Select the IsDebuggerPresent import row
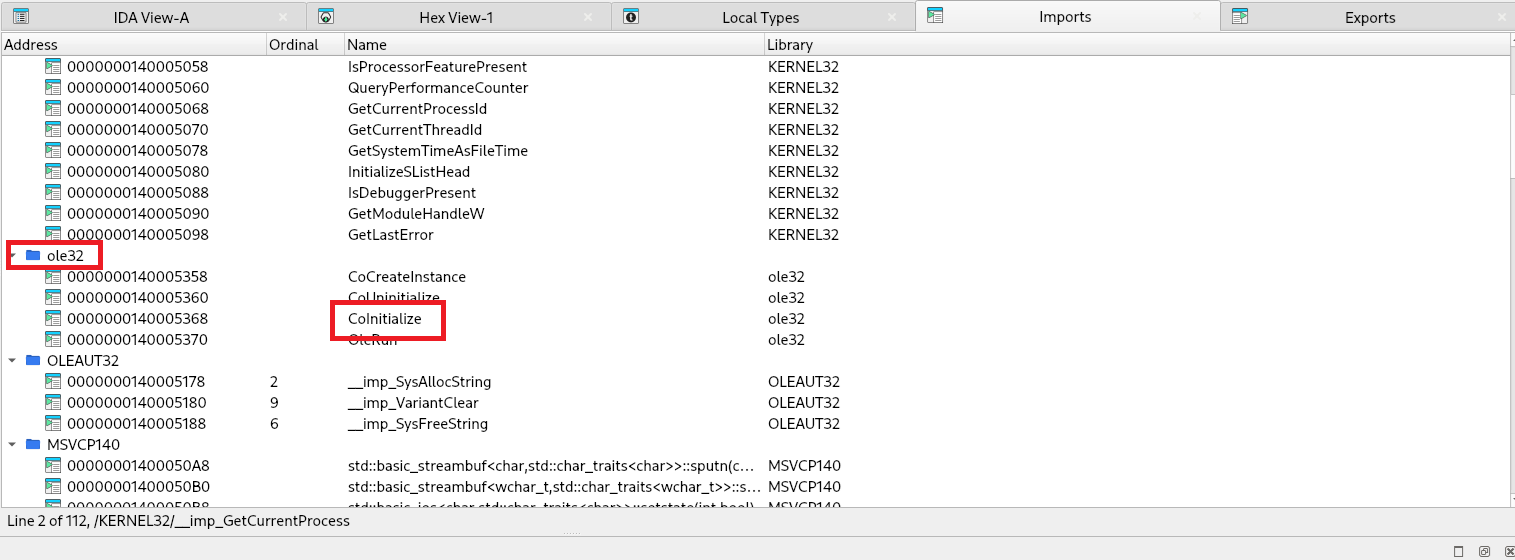The width and height of the screenshot is (1515, 560). click(411, 193)
